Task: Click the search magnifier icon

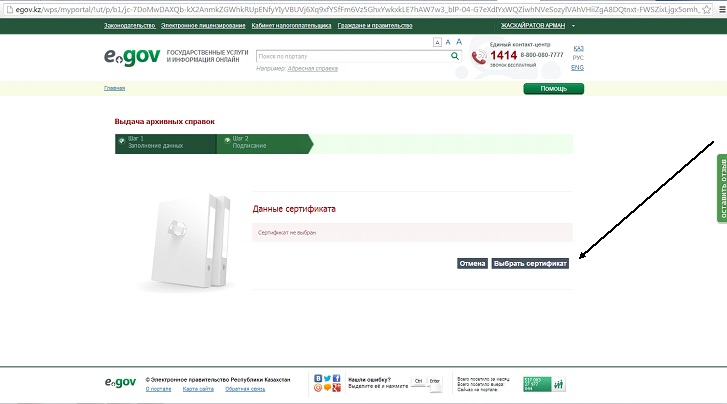Action: point(454,57)
